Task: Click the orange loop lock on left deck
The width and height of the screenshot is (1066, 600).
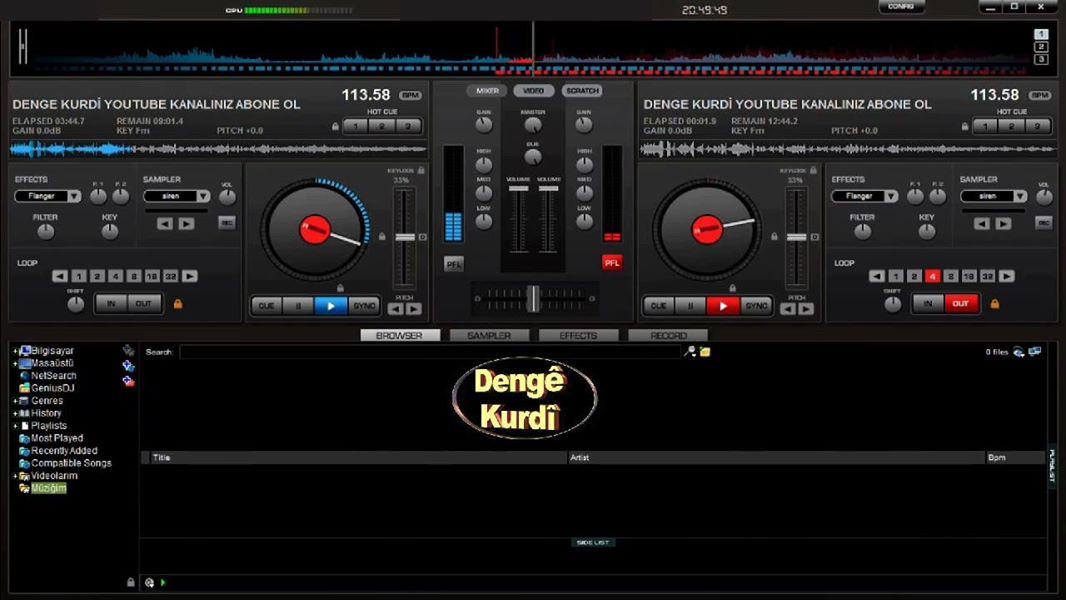Action: click(178, 304)
